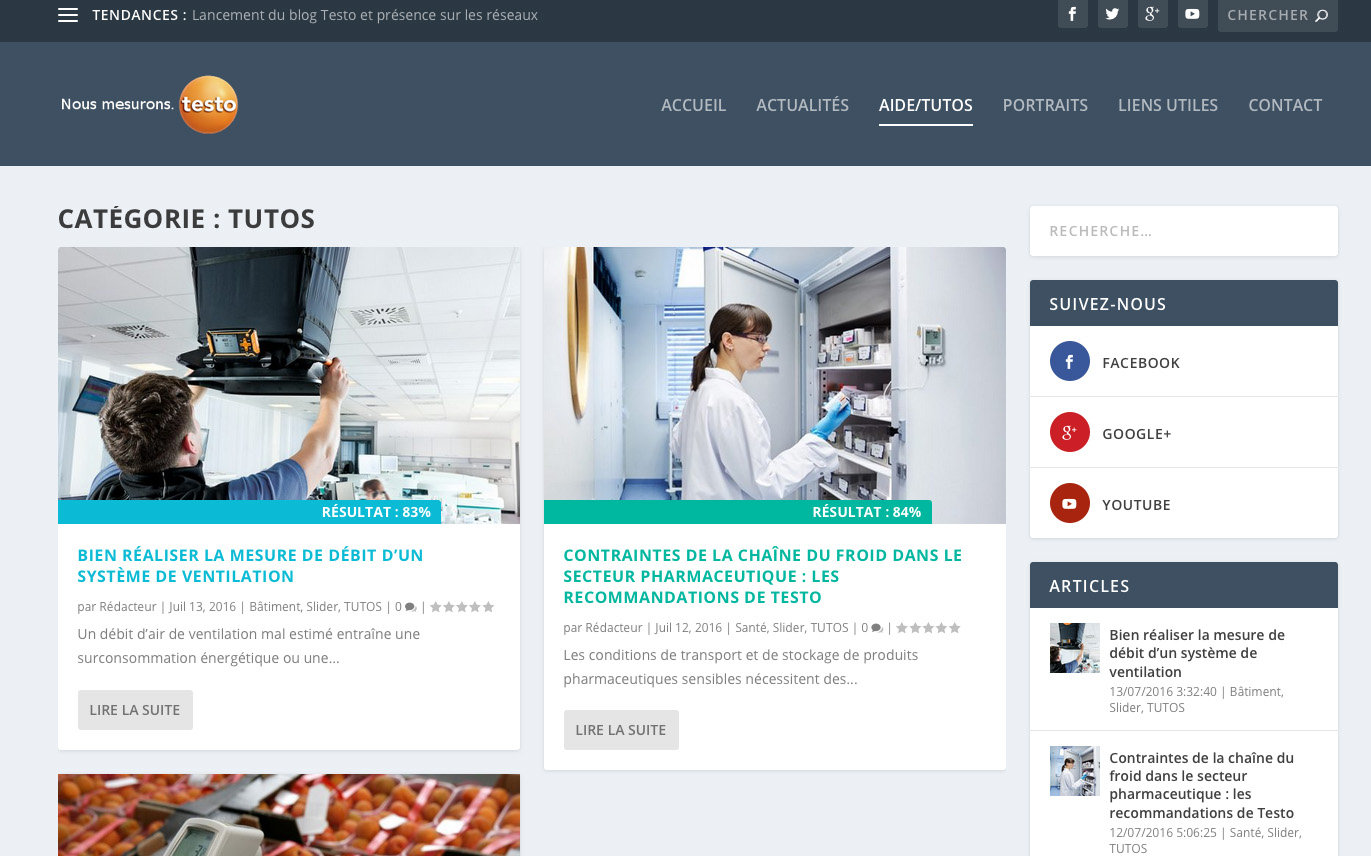
Task: Click Rédacteur author of cold chain article
Action: pyautogui.click(x=614, y=628)
